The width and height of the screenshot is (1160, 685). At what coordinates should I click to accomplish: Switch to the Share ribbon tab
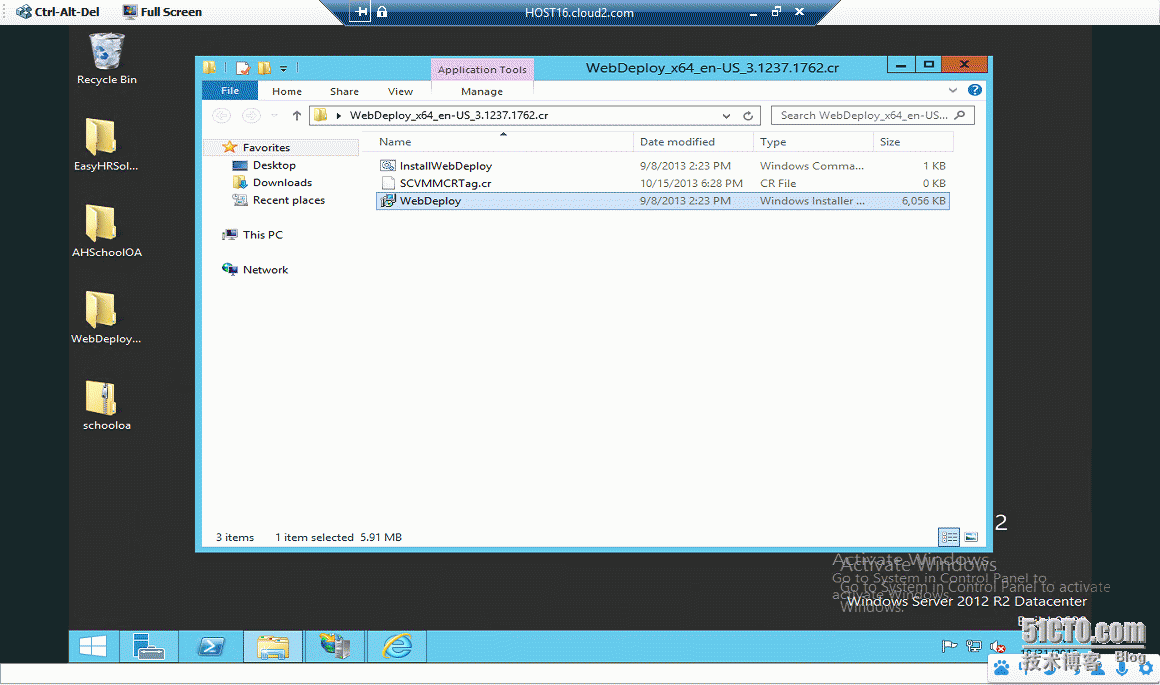tap(344, 91)
